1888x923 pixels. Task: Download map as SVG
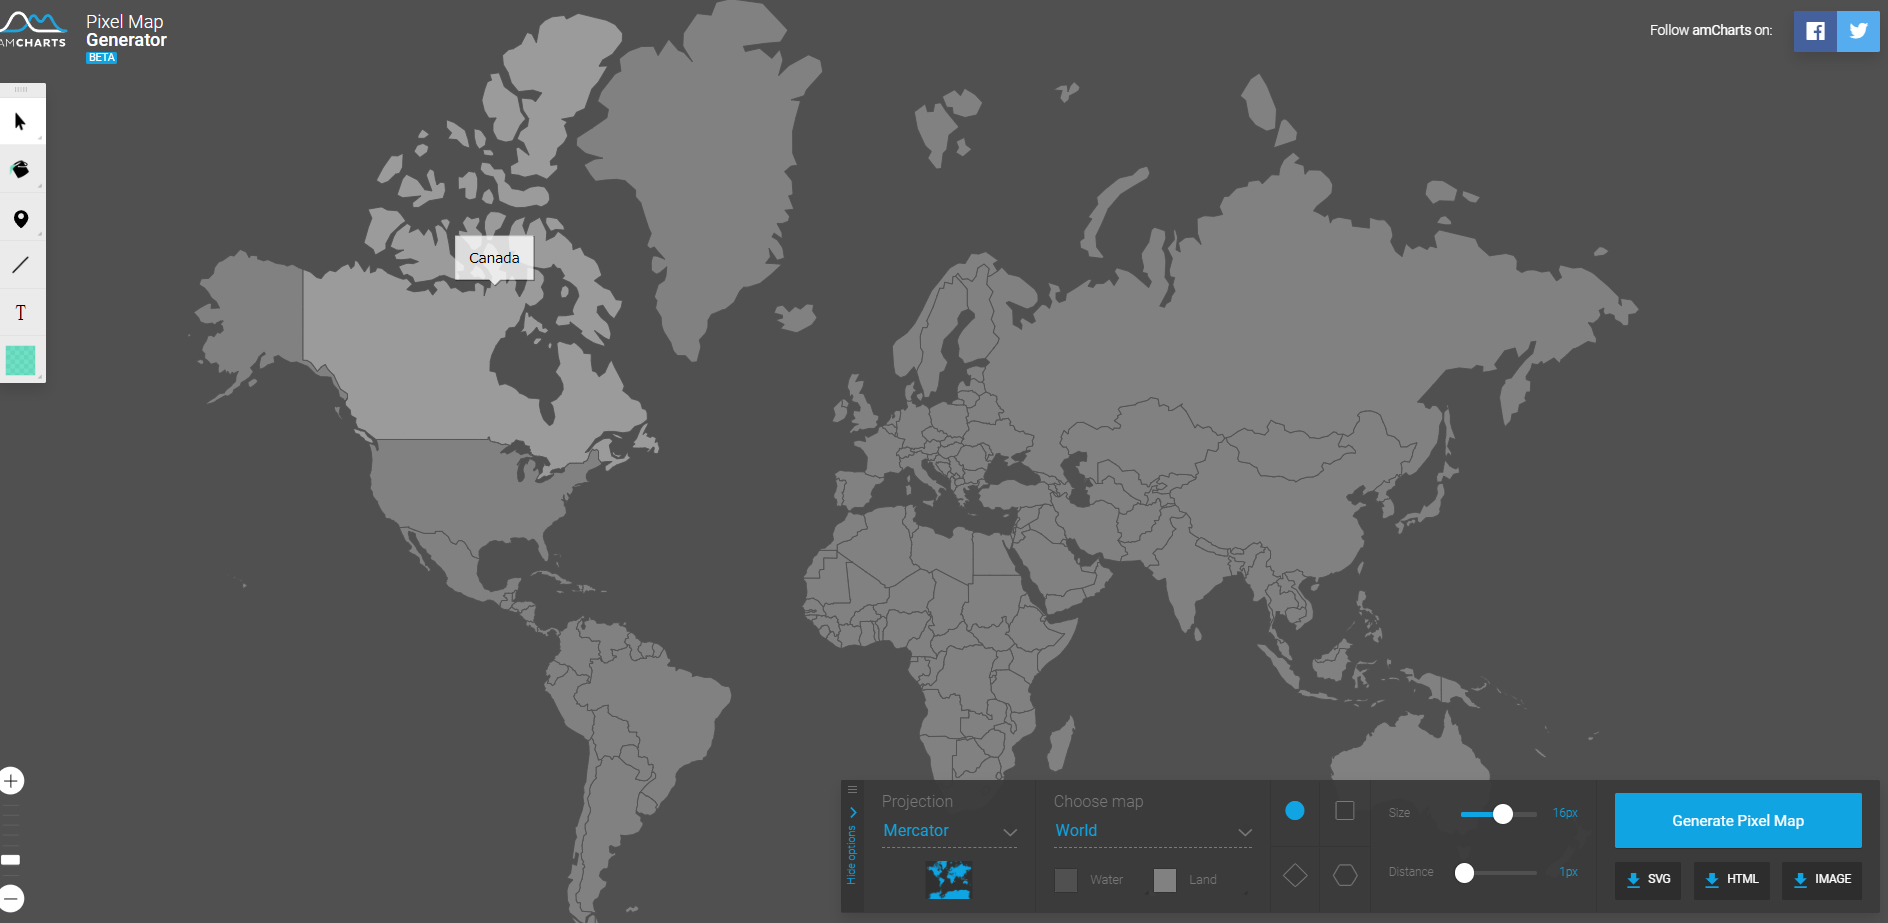click(x=1648, y=880)
